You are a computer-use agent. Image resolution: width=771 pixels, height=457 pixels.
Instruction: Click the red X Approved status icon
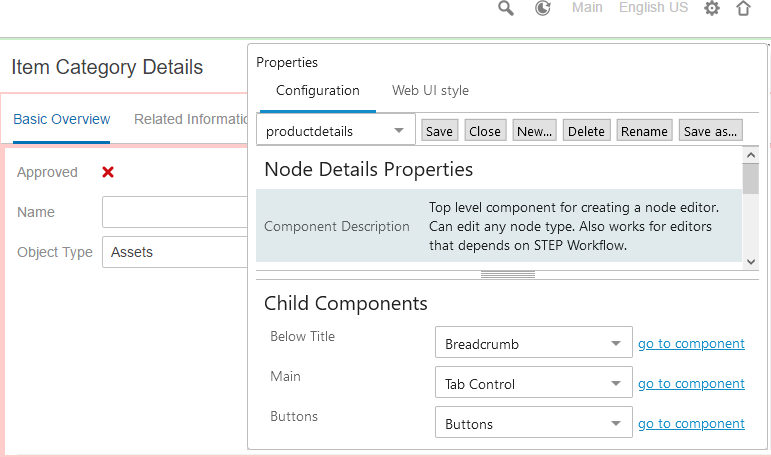click(108, 172)
